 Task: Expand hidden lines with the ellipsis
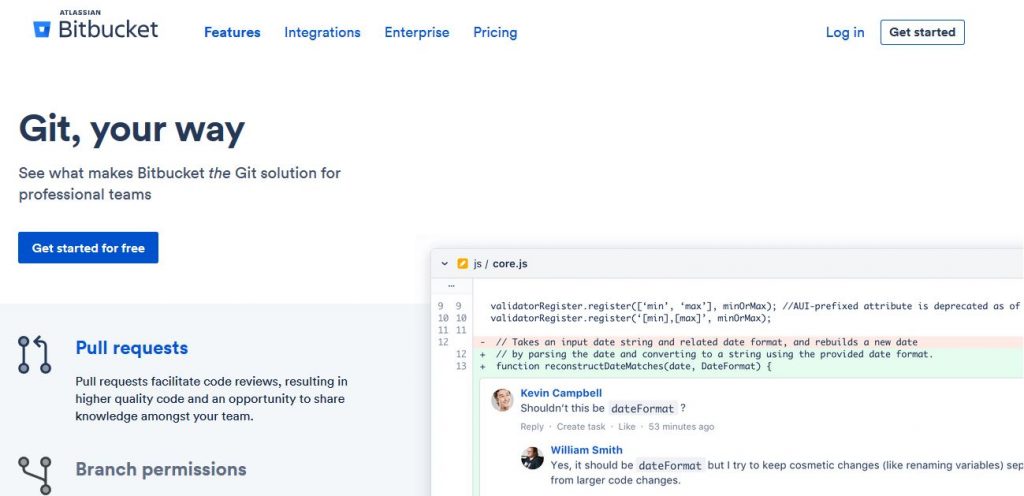(x=451, y=286)
